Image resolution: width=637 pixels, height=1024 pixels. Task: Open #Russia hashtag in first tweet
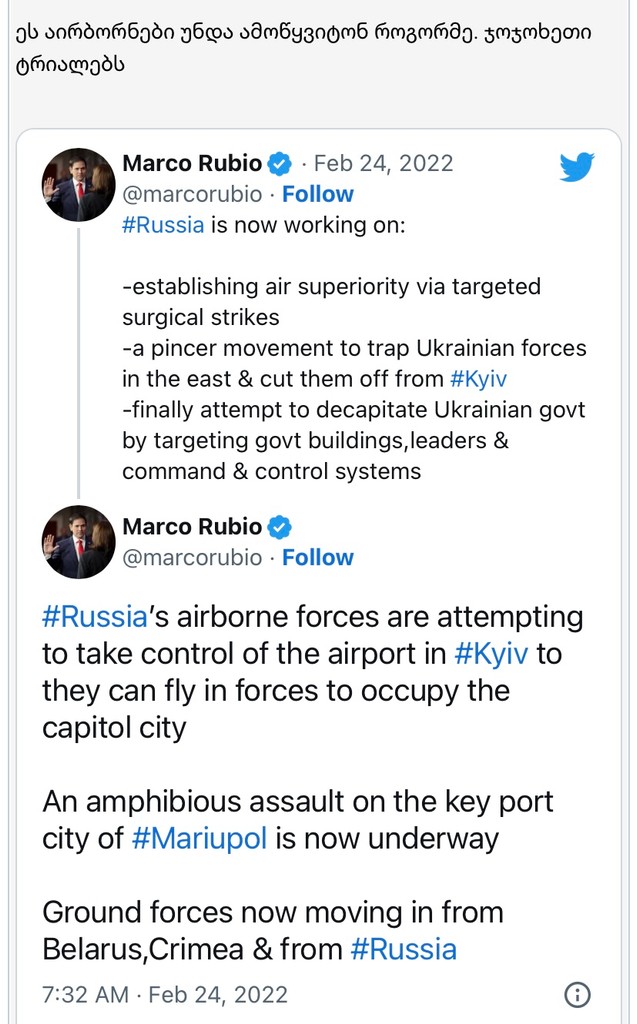[163, 225]
